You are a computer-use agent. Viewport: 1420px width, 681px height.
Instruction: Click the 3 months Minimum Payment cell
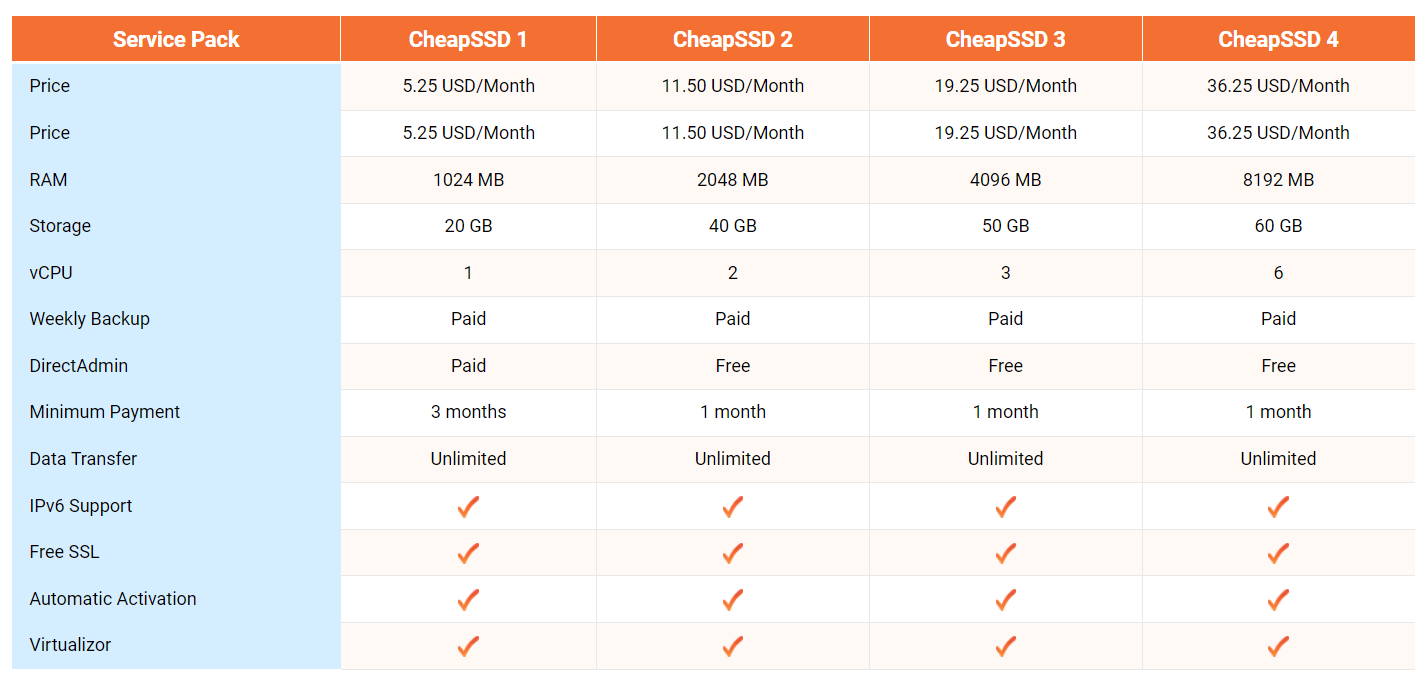point(468,412)
